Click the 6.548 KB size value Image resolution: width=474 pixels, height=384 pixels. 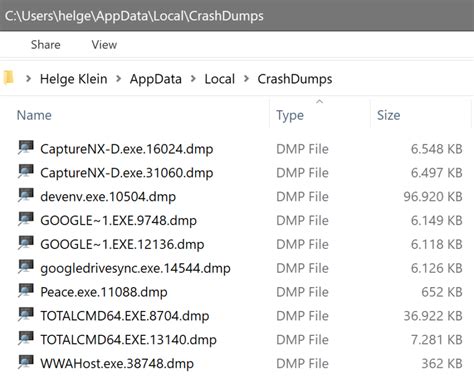[x=437, y=149]
